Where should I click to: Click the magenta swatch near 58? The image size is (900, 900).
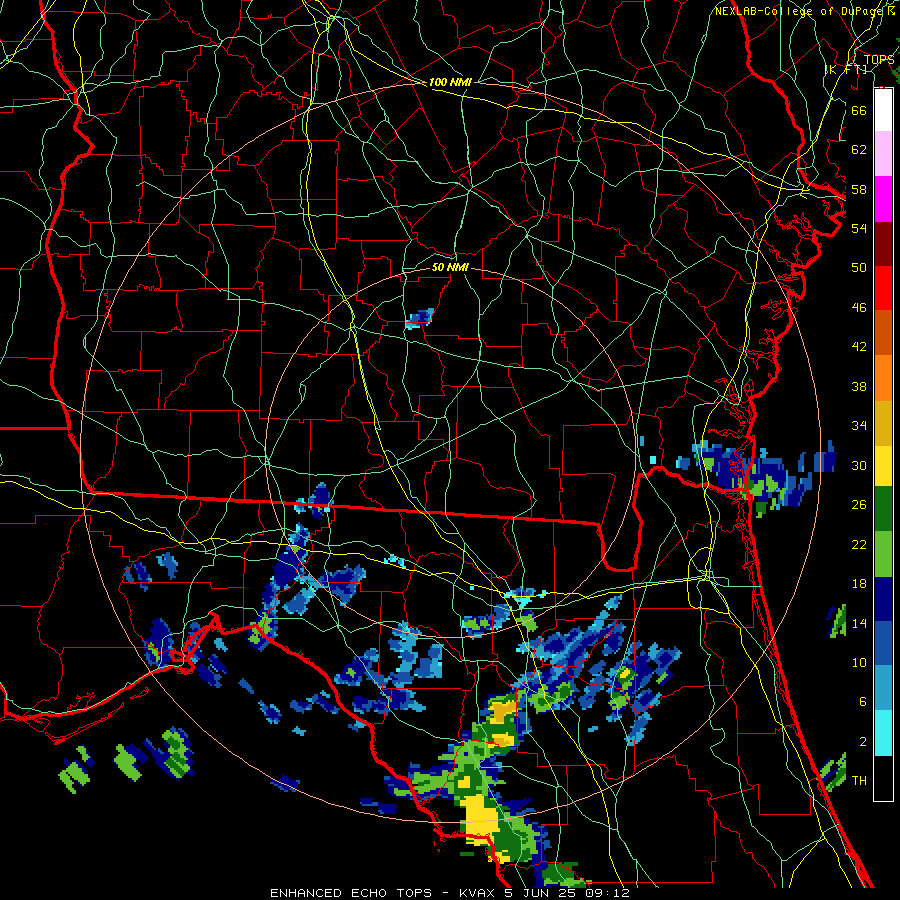click(x=883, y=199)
